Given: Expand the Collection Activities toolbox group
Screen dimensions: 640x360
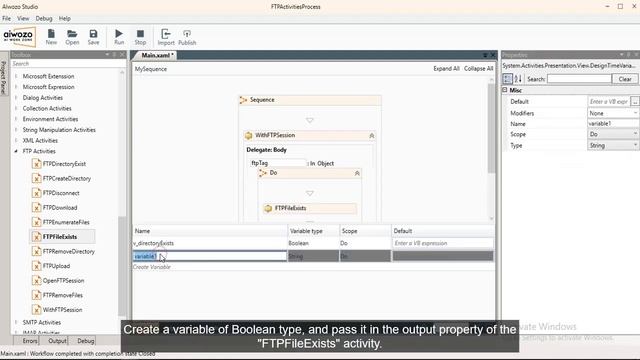Looking at the screenshot, I should (x=16, y=109).
